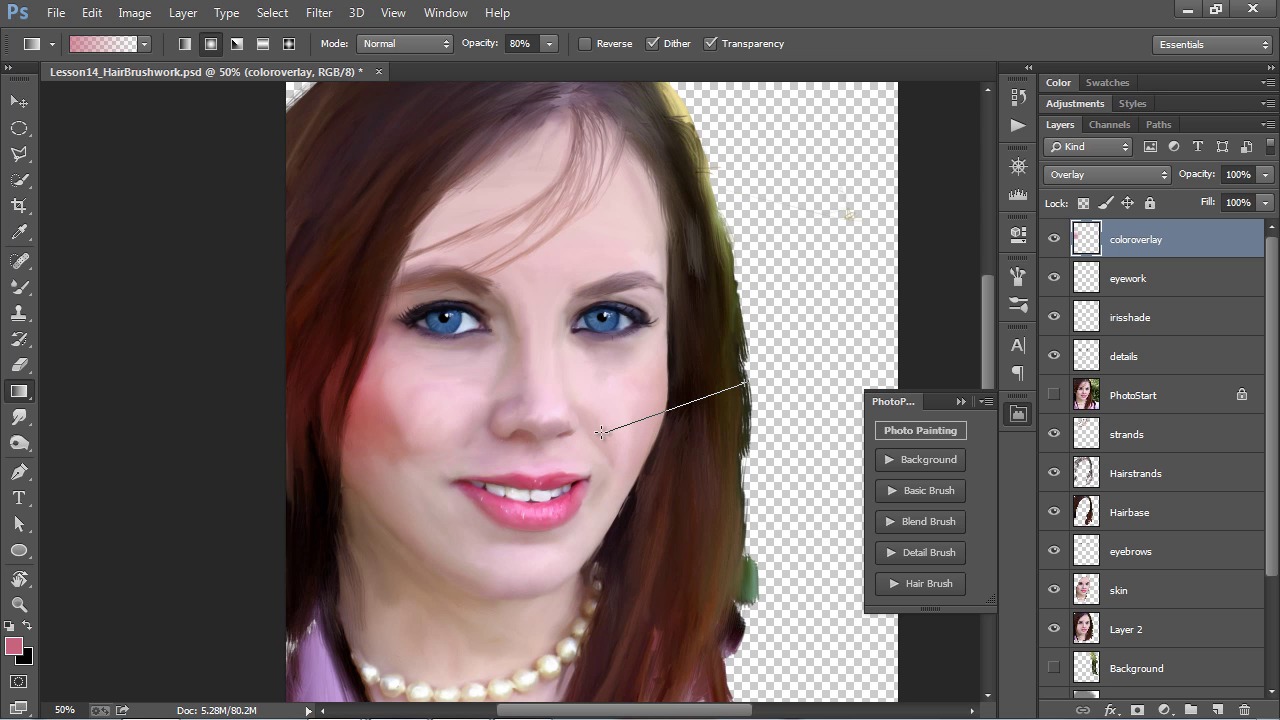This screenshot has height=720, width=1280.
Task: Create a new layer
Action: coord(1217,710)
